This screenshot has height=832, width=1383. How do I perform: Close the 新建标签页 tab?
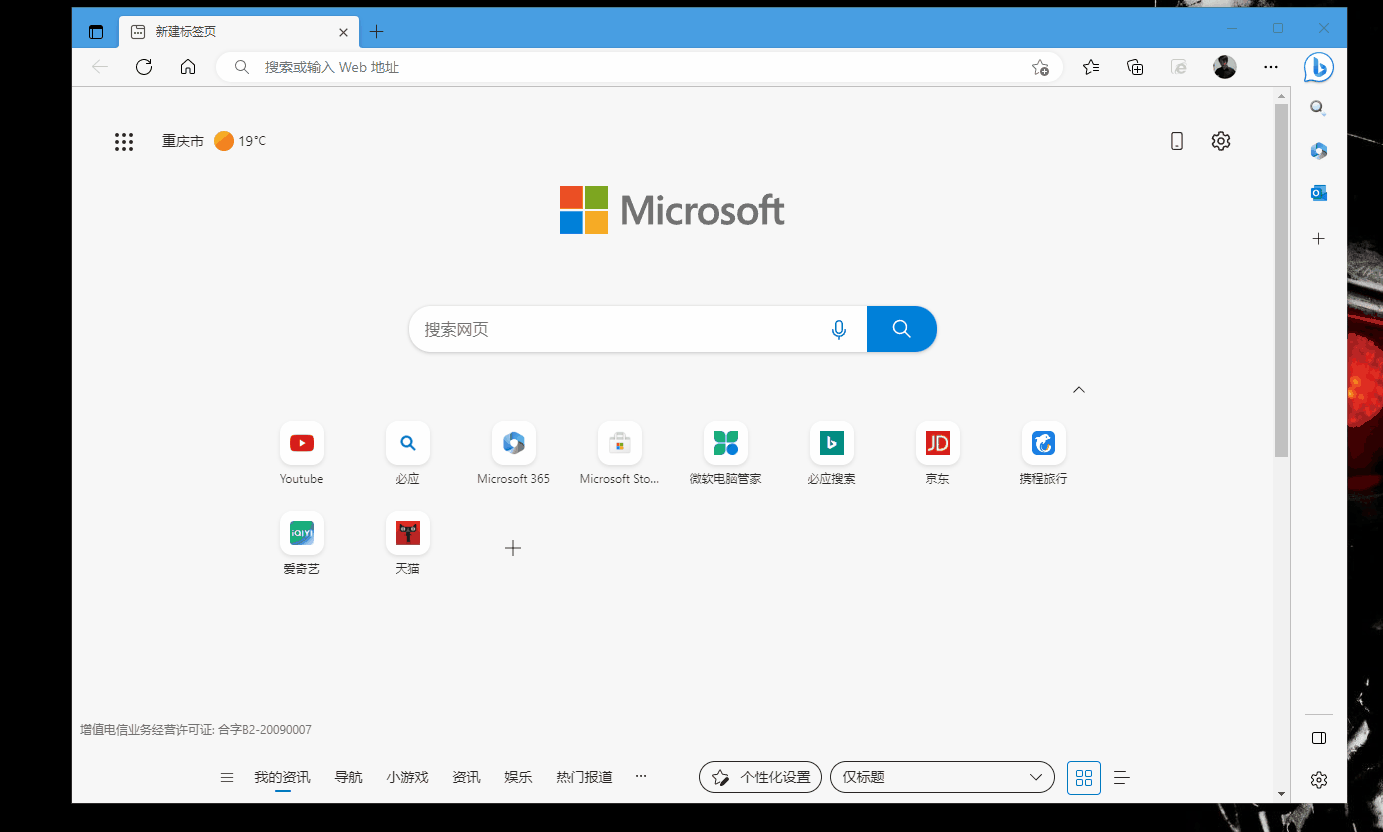pyautogui.click(x=344, y=32)
